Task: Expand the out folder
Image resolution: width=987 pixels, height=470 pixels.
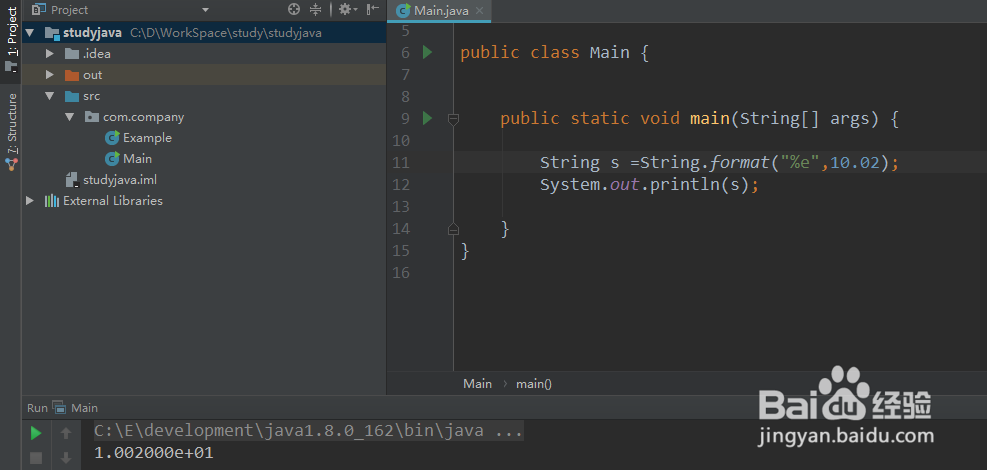Action: [x=50, y=75]
